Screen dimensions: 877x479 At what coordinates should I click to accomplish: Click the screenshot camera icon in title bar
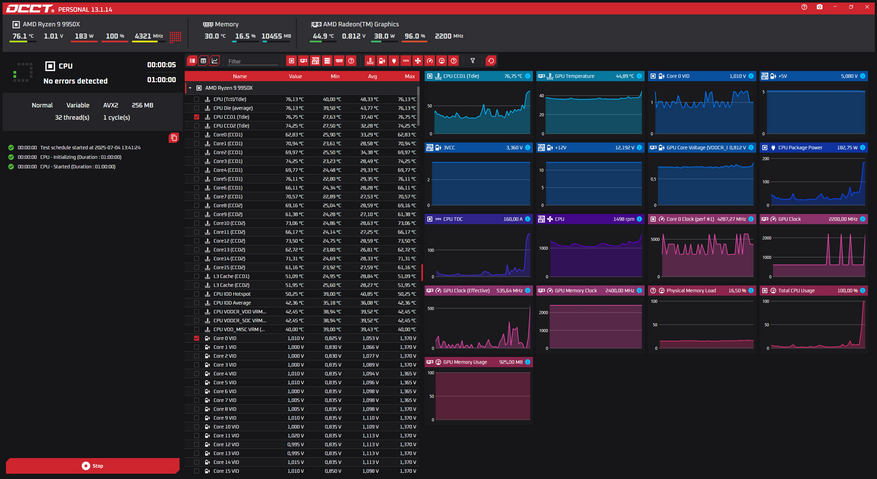[x=819, y=7]
